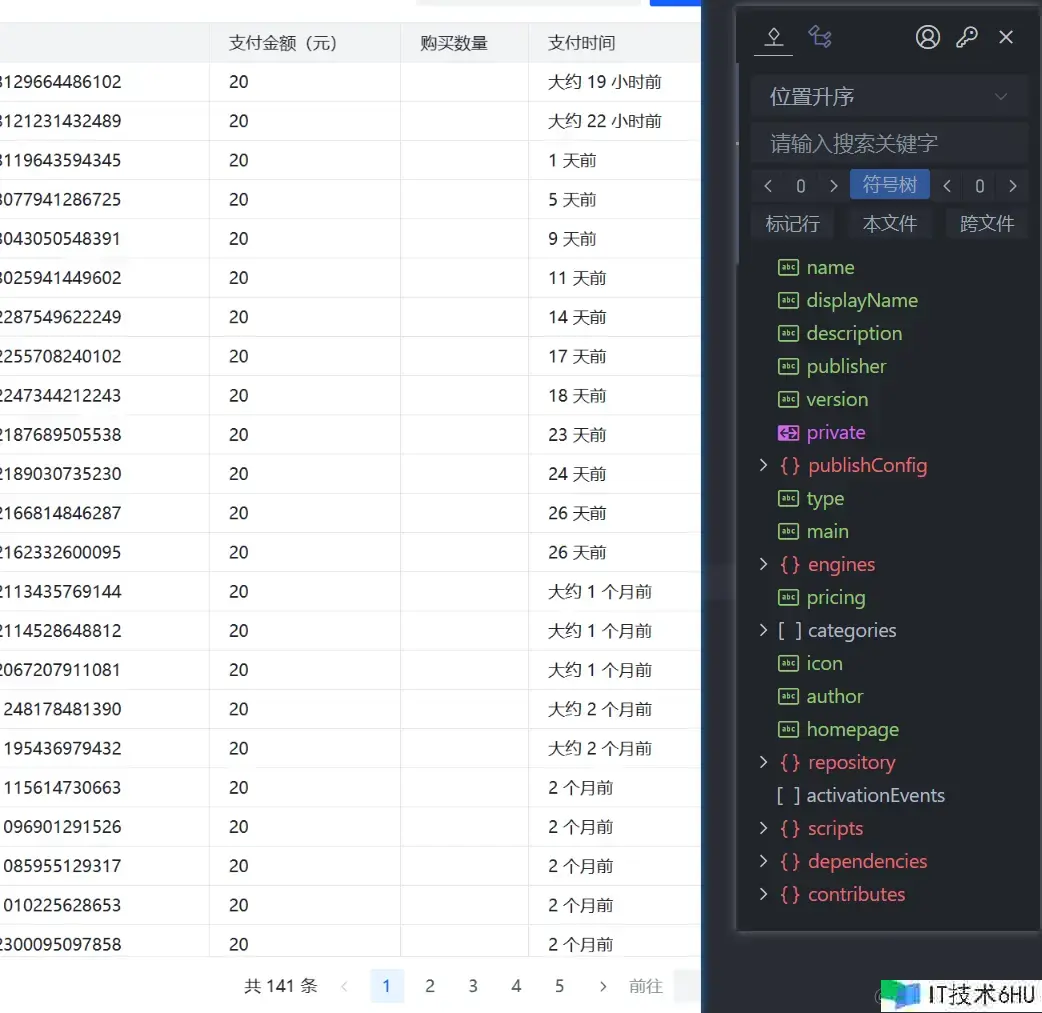Toggle the 符号树 symbol tree button

point(889,185)
